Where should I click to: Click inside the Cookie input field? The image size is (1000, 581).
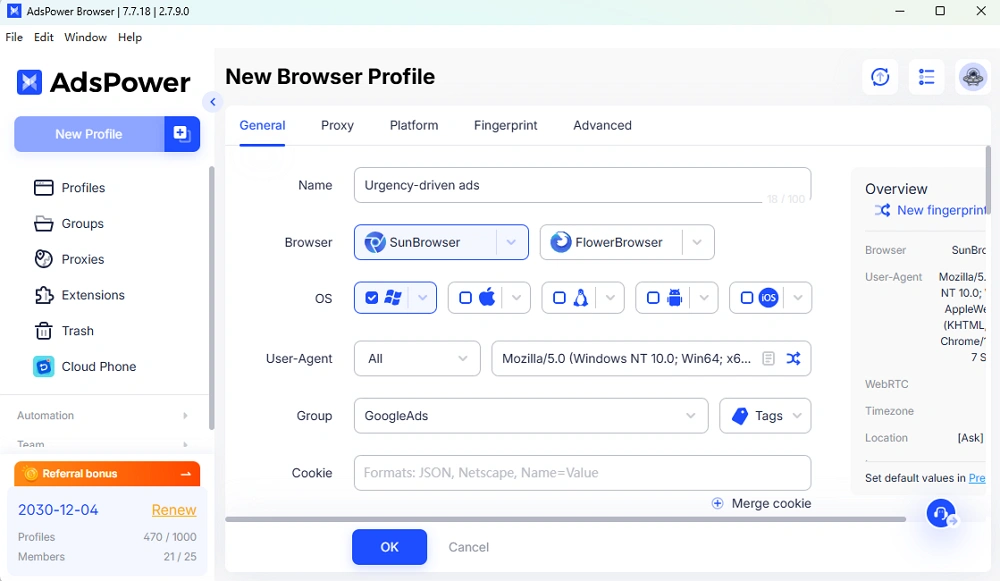pyautogui.click(x=582, y=473)
